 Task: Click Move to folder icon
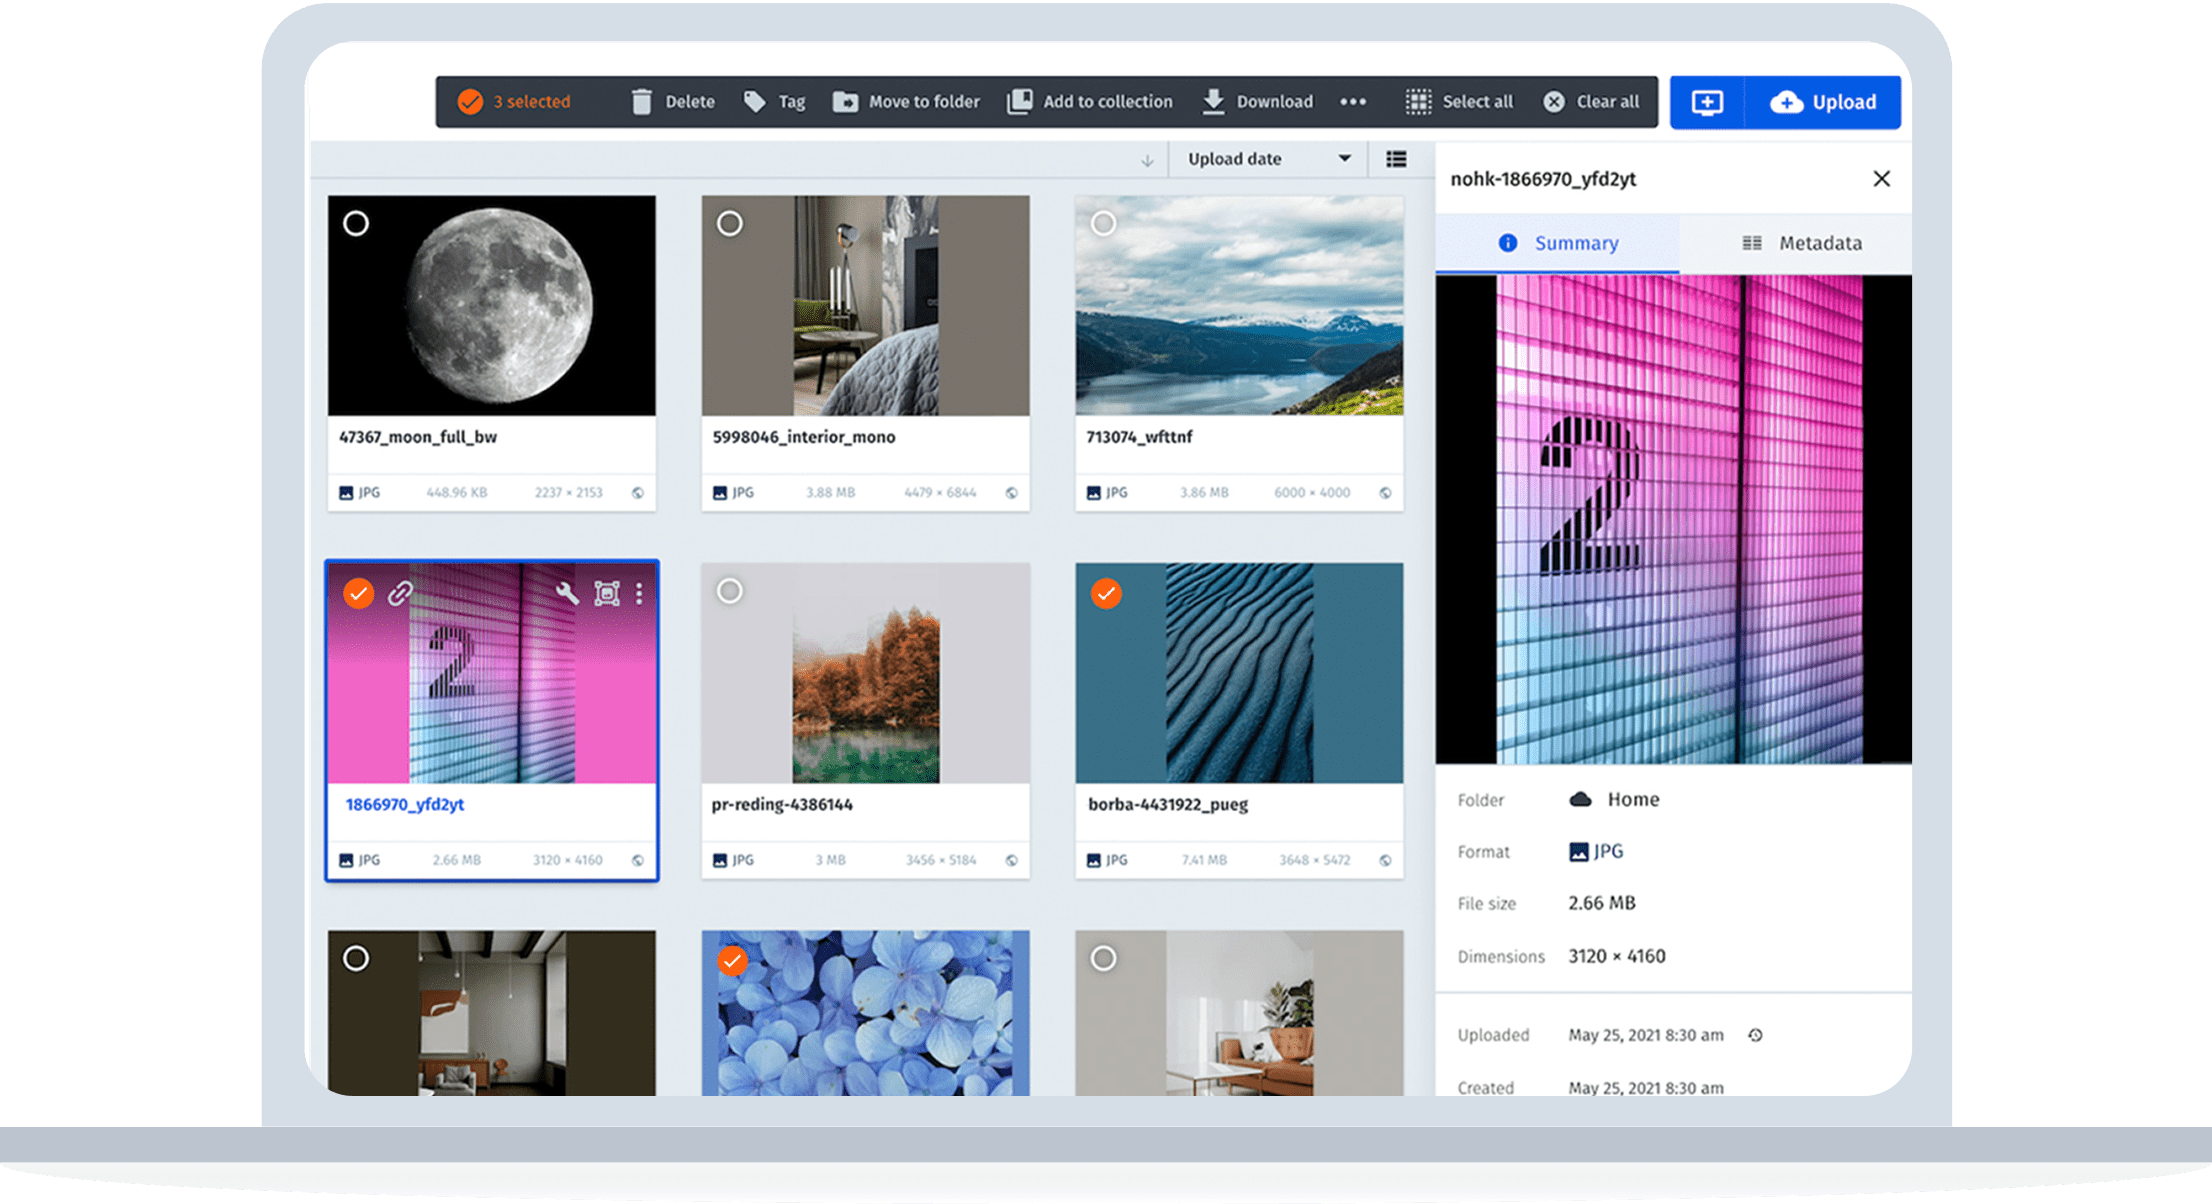tap(845, 102)
